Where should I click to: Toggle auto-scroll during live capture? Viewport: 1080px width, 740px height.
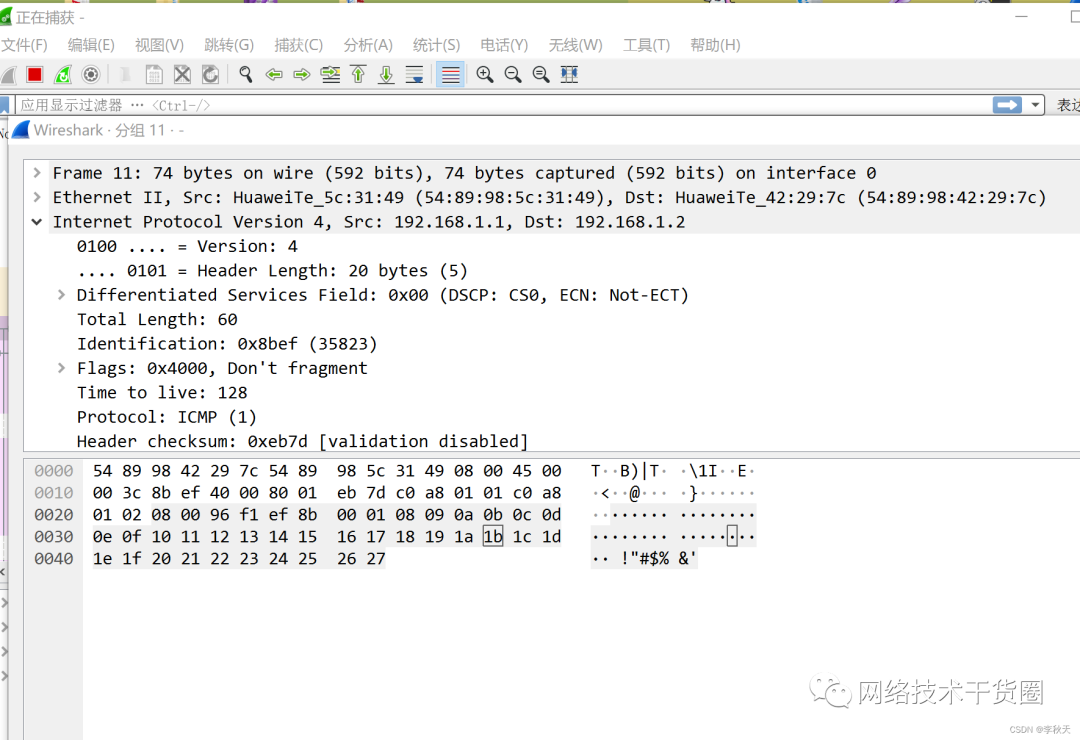coord(415,74)
